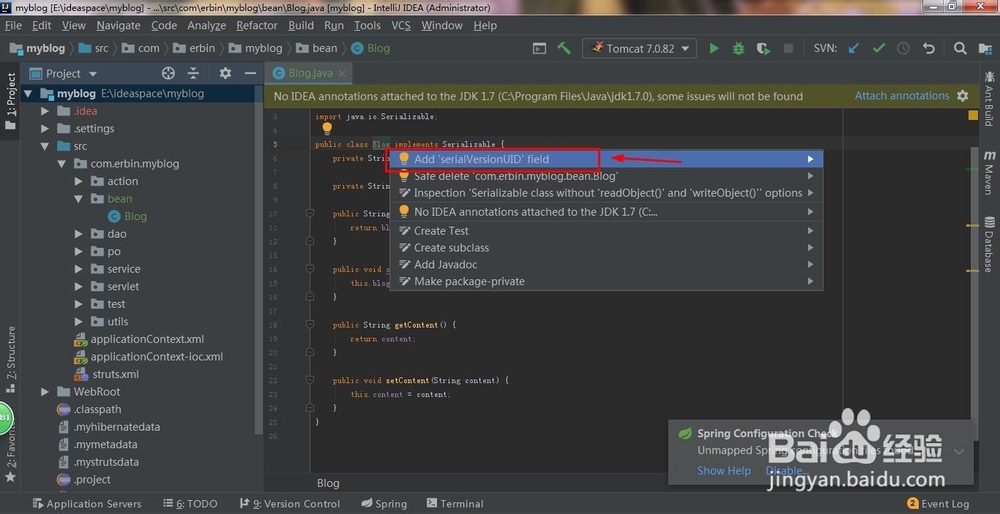Choose Make package-private intention

tap(606, 281)
